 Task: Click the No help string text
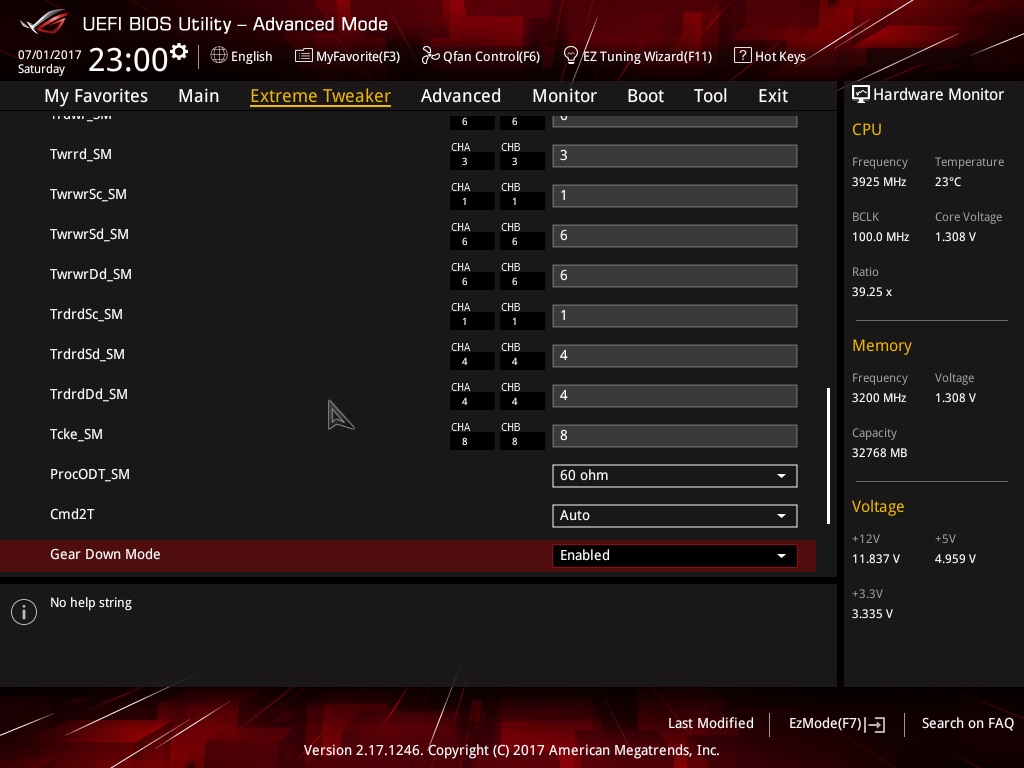click(x=91, y=602)
